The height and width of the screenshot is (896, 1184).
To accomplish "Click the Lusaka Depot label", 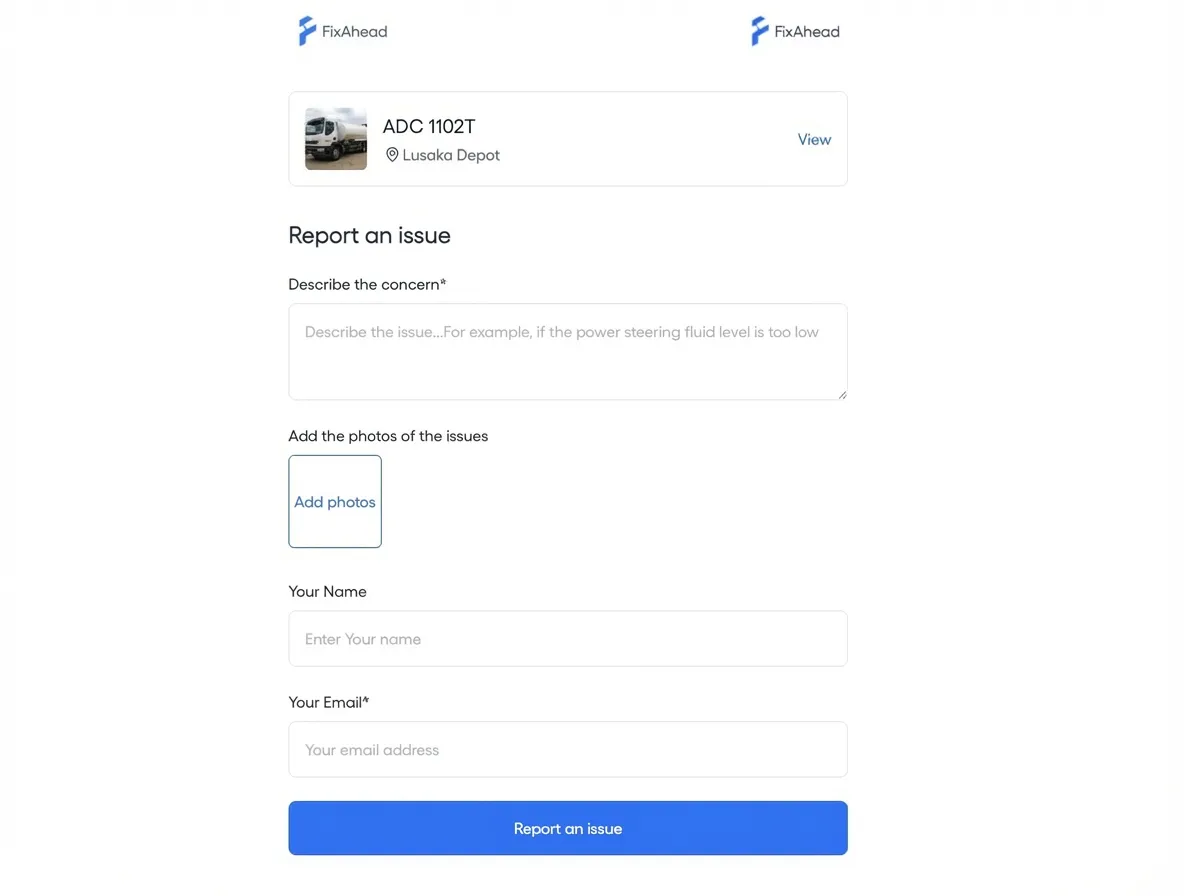I will pos(450,154).
